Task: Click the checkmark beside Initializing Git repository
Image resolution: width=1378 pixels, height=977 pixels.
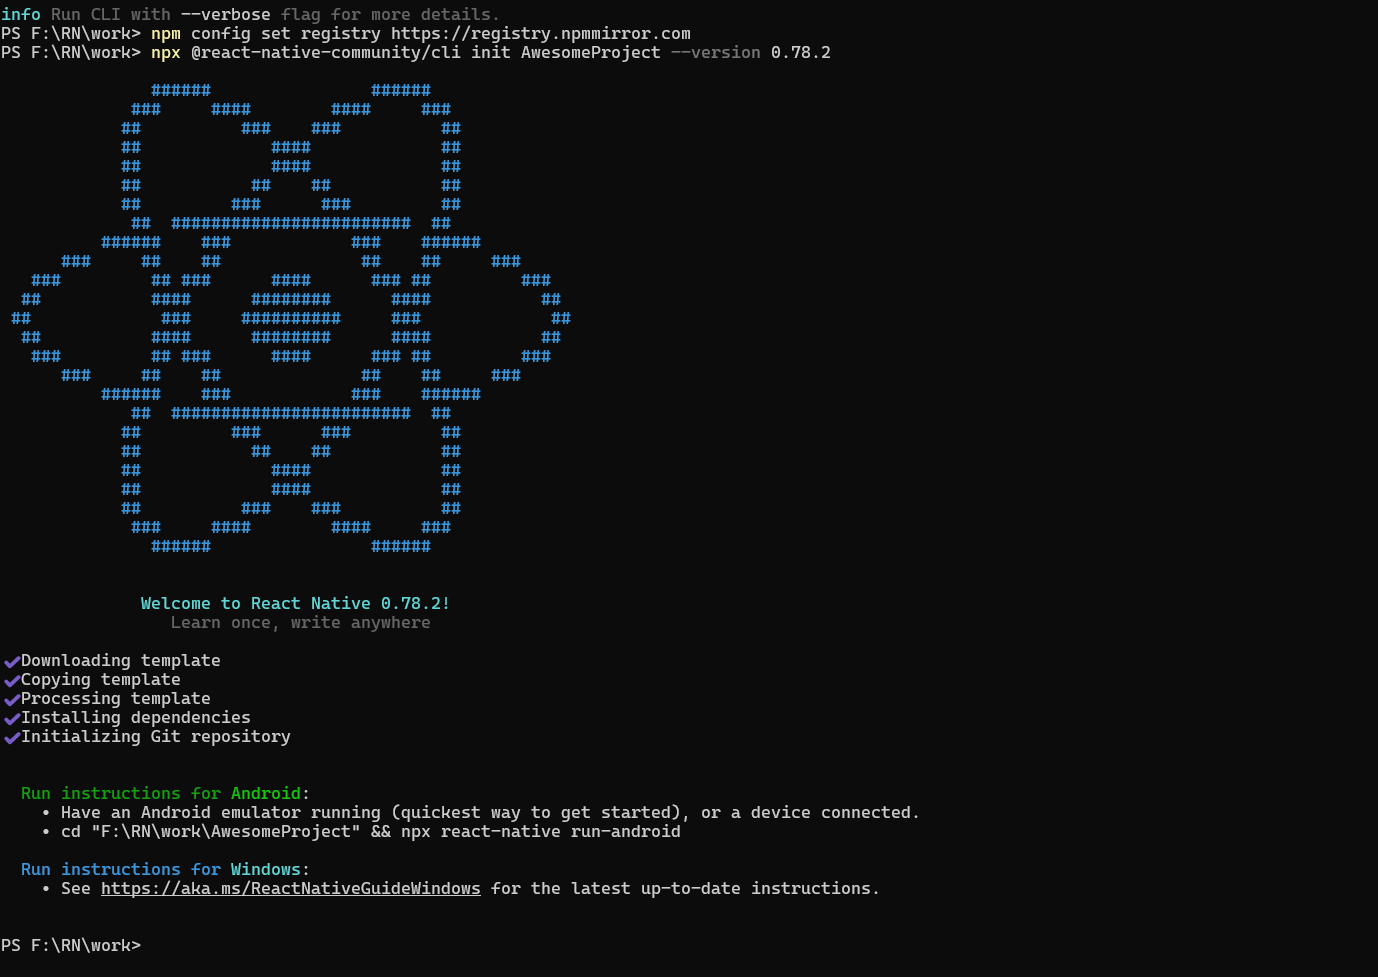Action: (12, 737)
